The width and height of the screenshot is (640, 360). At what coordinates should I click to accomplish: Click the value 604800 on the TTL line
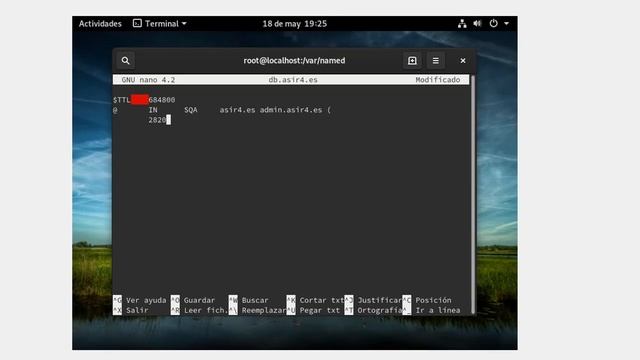(162, 100)
